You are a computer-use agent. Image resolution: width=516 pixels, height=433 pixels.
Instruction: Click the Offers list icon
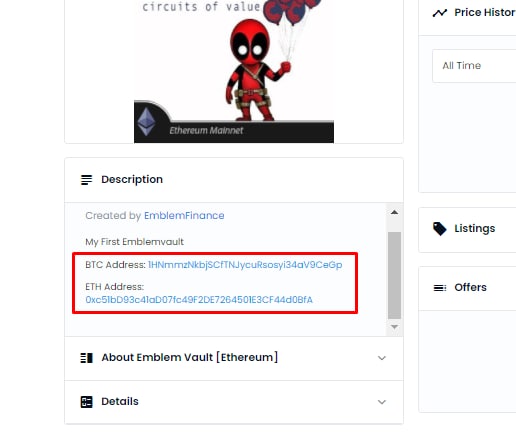(440, 288)
